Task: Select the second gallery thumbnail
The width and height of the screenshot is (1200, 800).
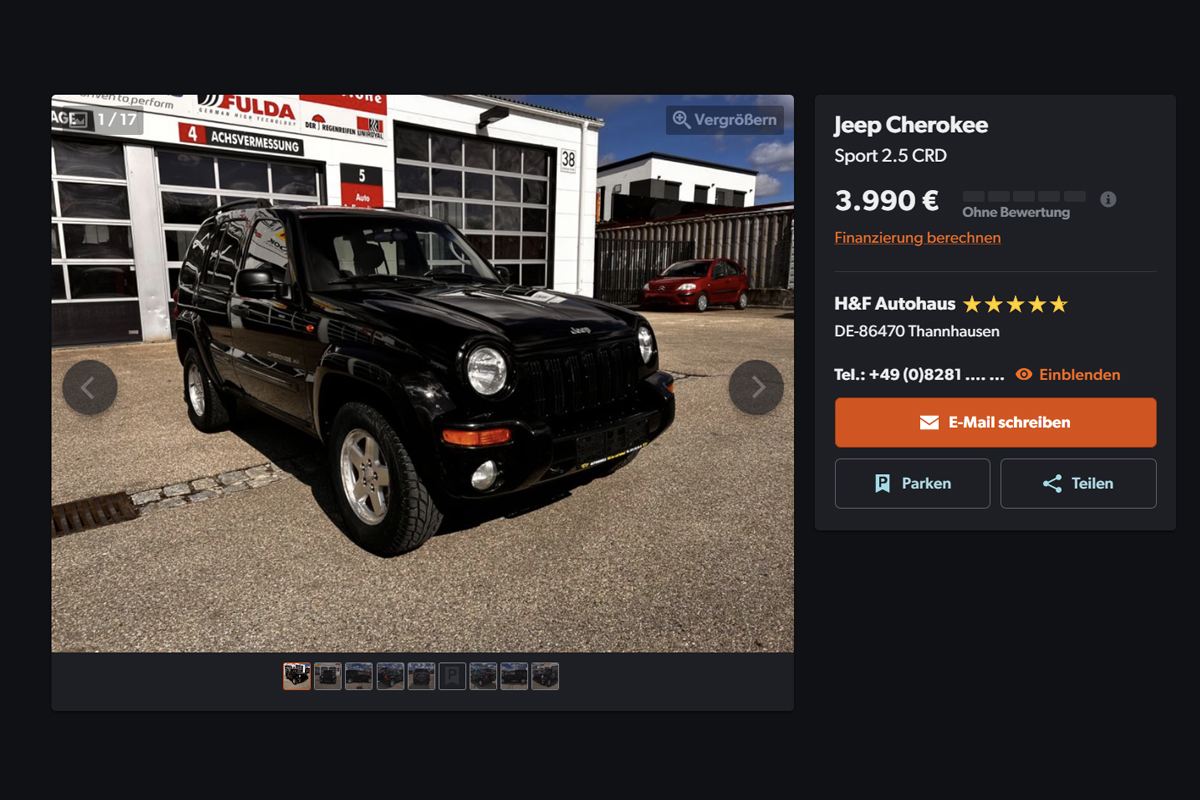Action: [328, 676]
